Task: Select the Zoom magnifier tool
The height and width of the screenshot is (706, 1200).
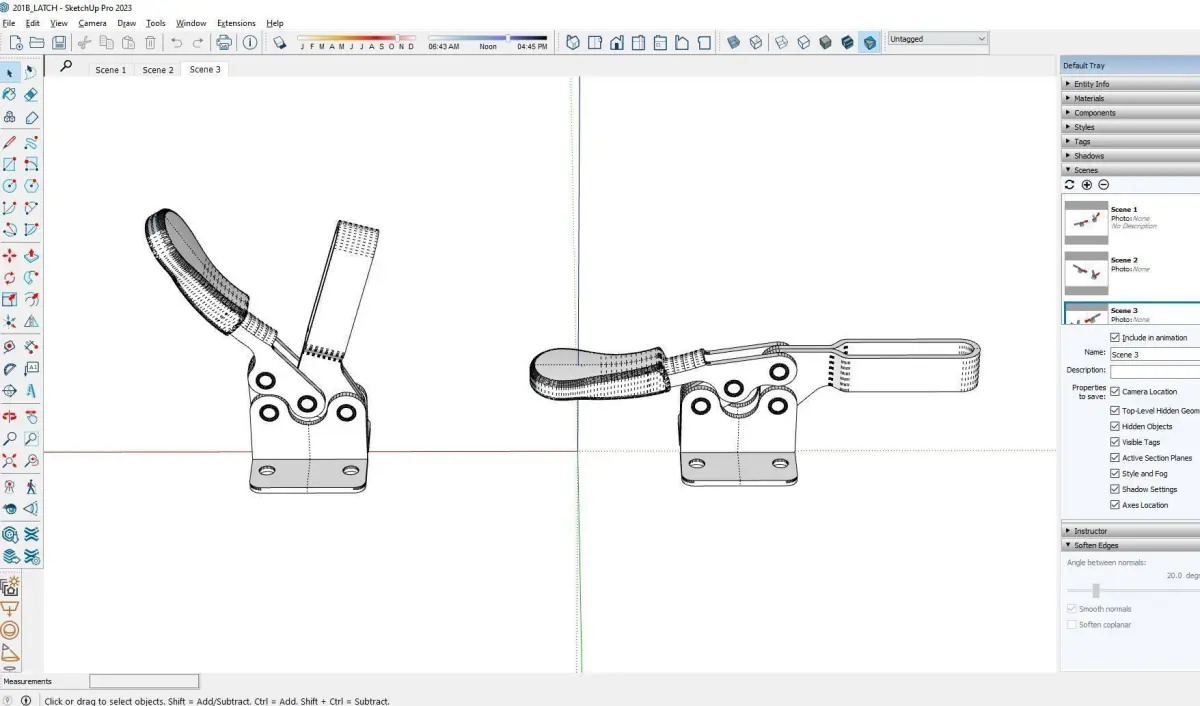Action: pos(10,438)
